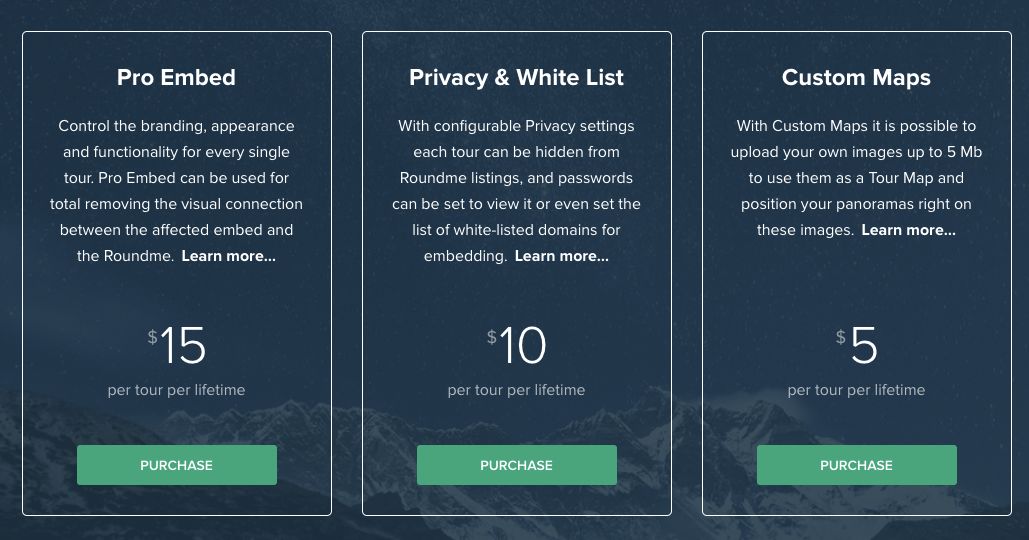Screen dimensions: 1029x540
Task: Select the Pro Embed heading
Action: [x=177, y=77]
